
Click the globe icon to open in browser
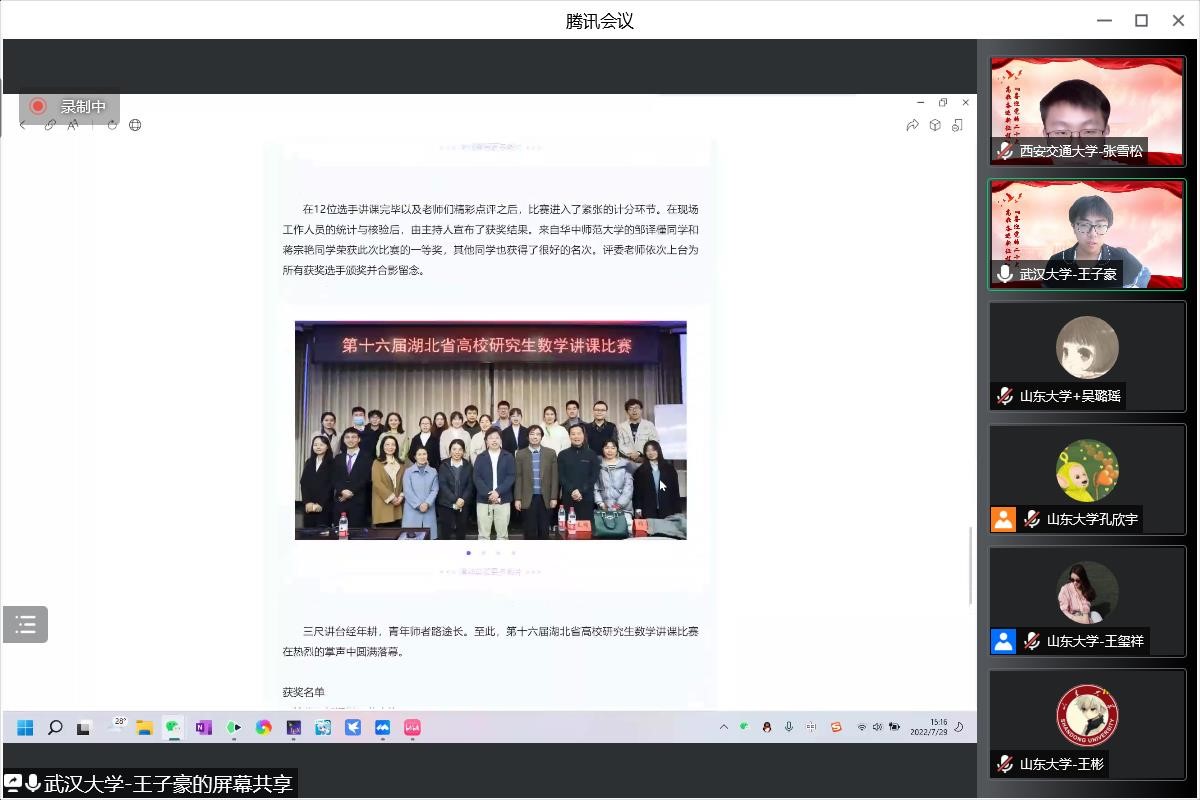pyautogui.click(x=135, y=125)
